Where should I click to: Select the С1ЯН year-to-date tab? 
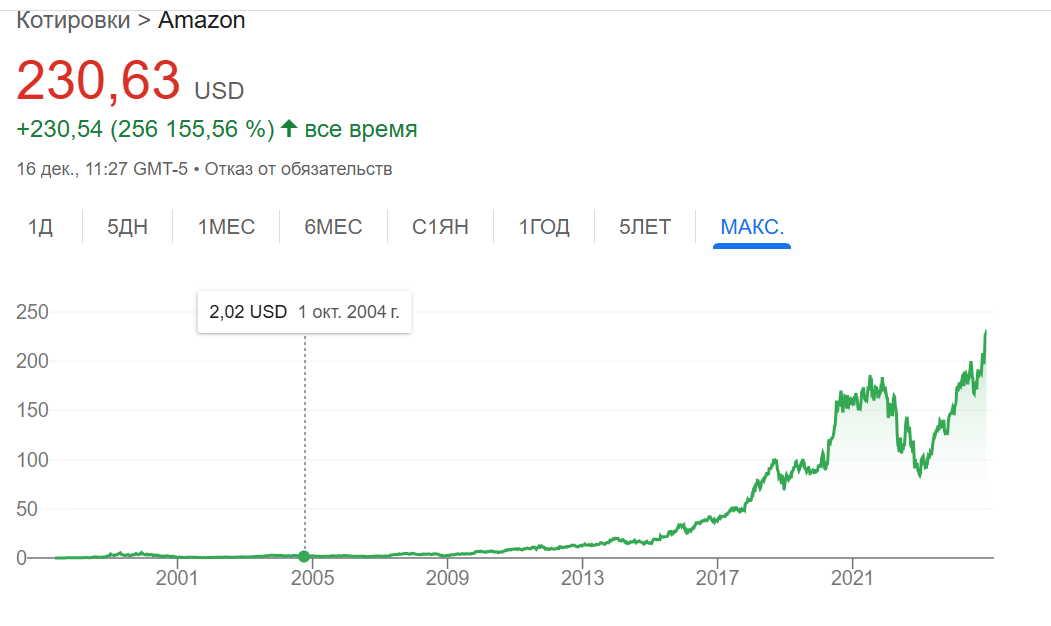point(440,227)
